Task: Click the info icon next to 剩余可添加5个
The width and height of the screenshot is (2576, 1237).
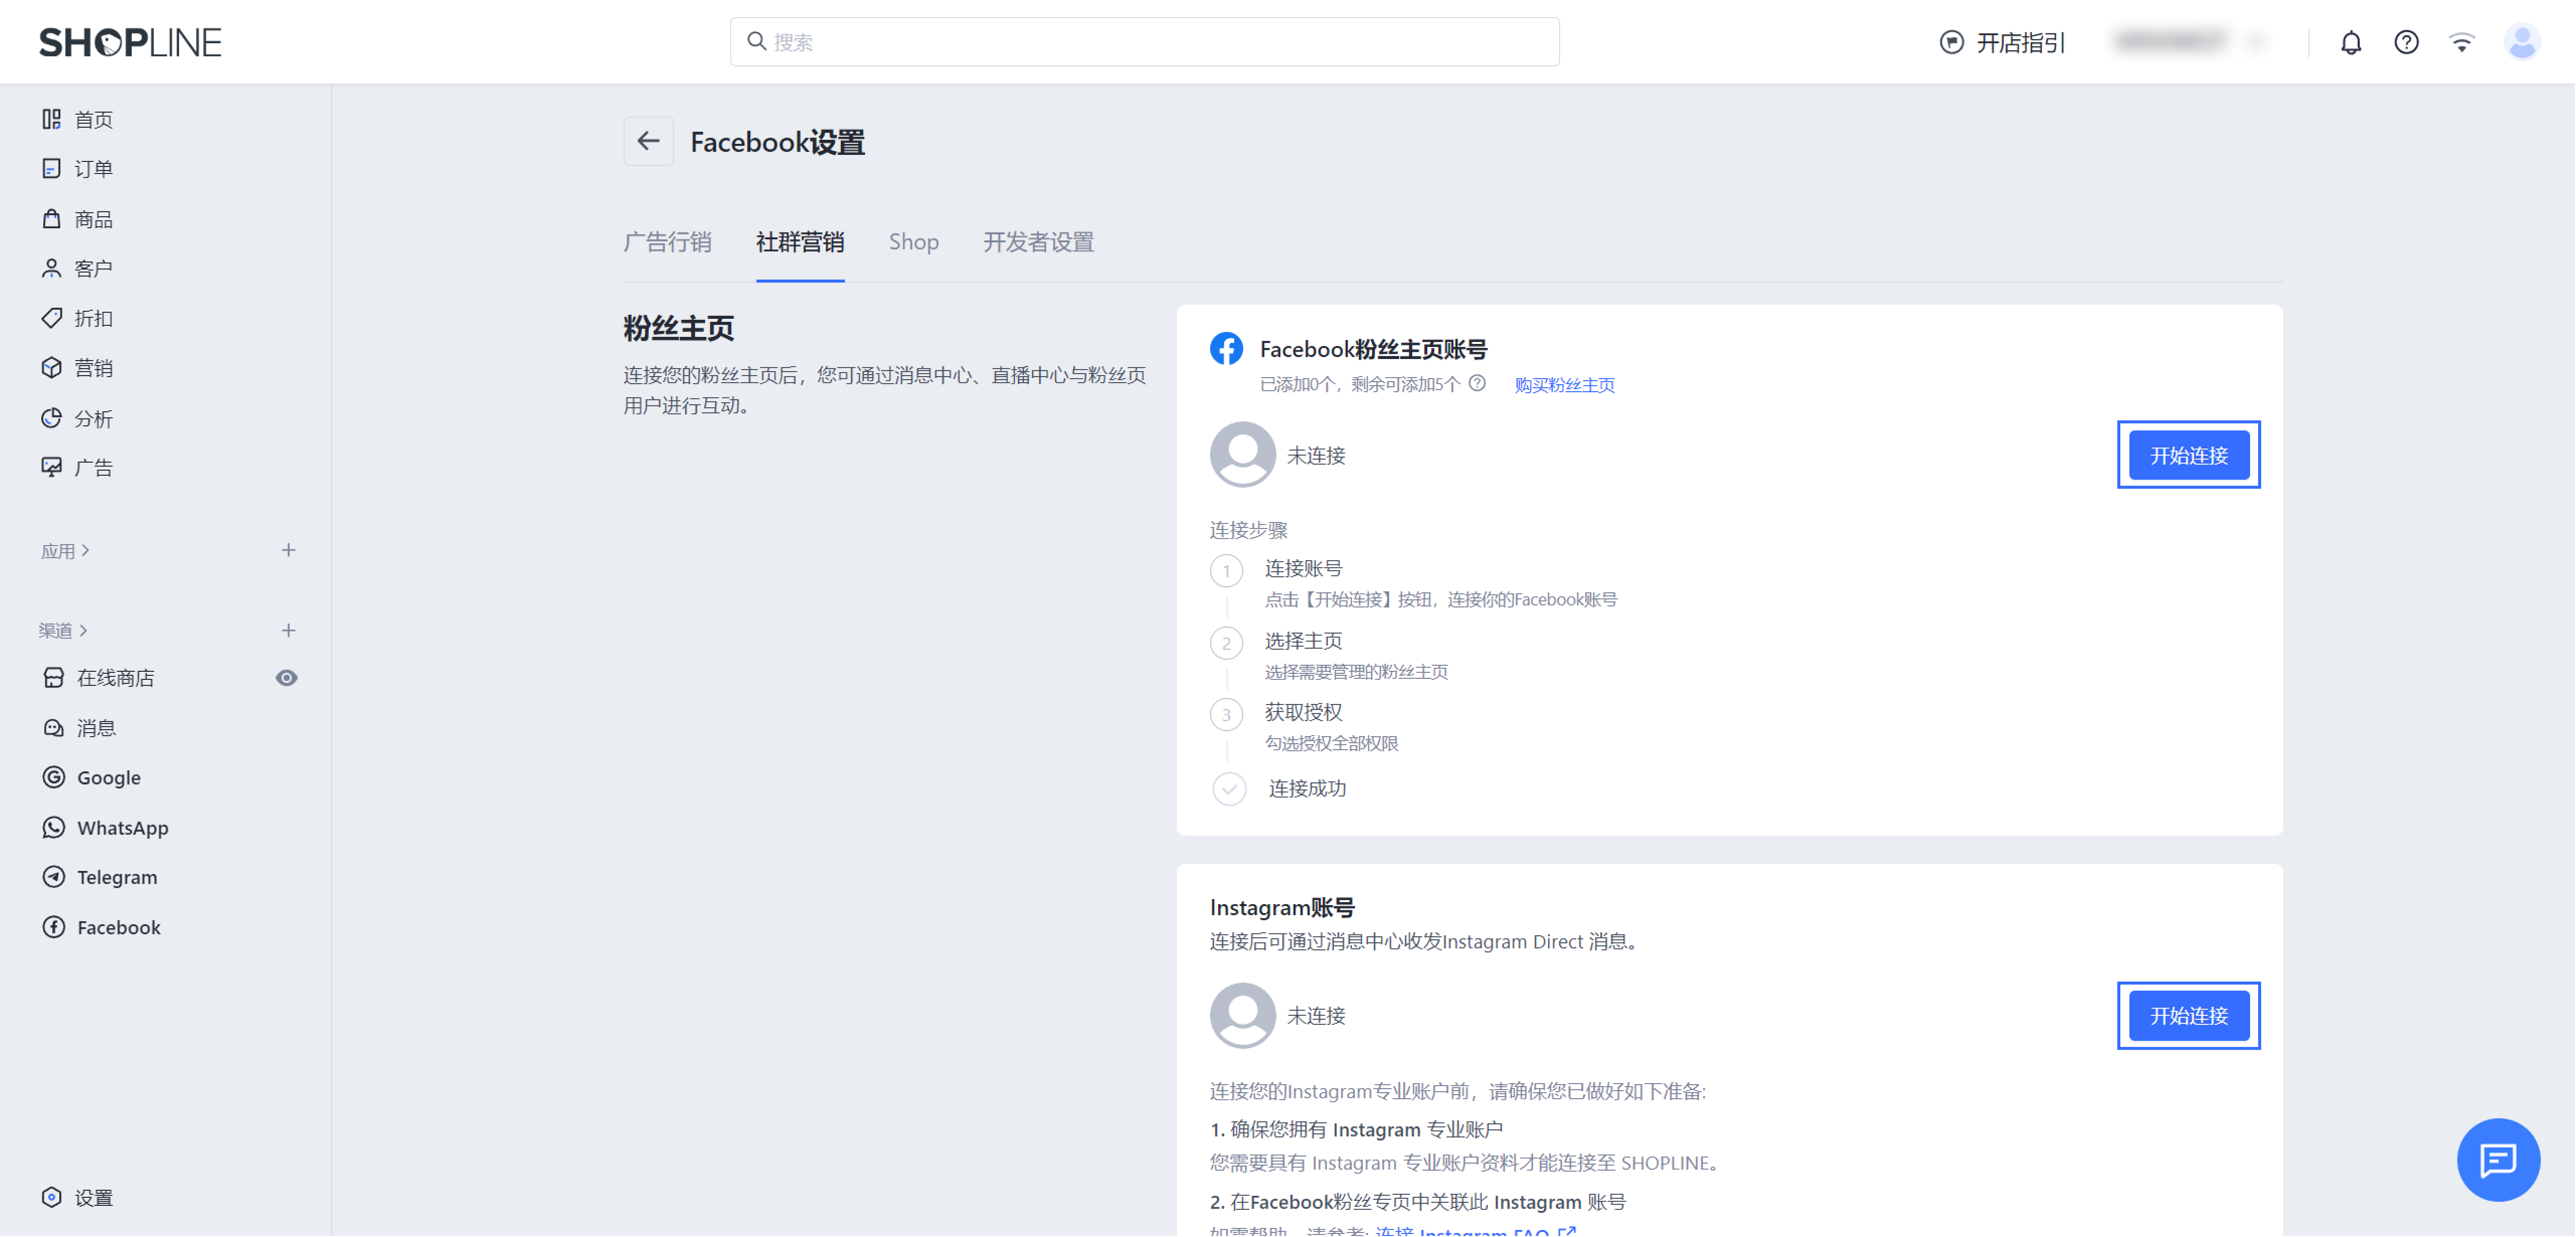Action: 1478,384
